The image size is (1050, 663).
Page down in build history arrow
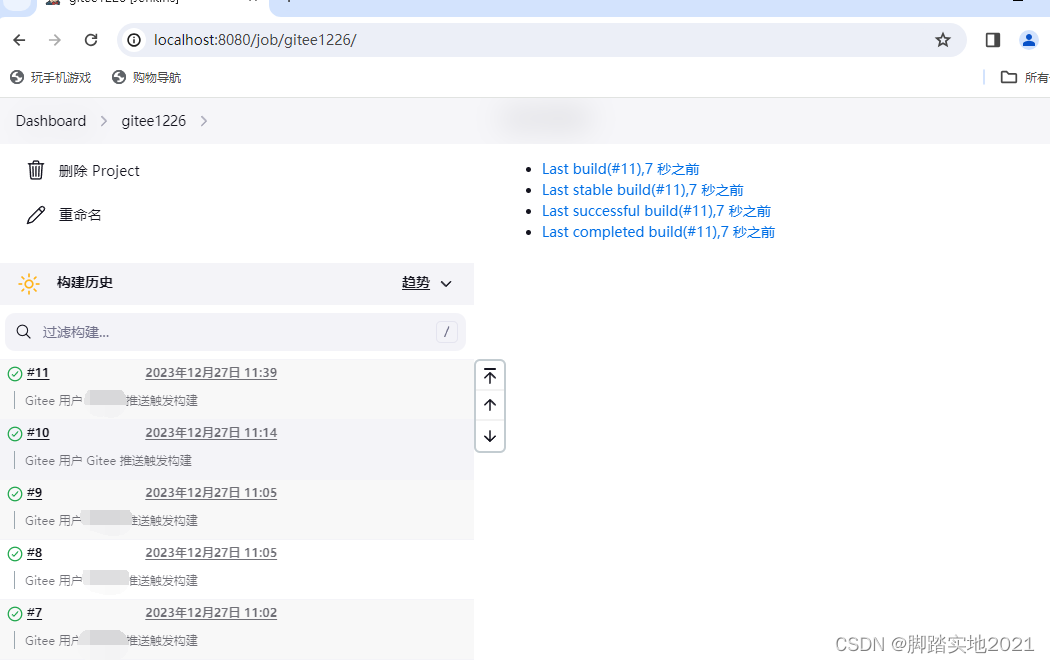pyautogui.click(x=490, y=436)
